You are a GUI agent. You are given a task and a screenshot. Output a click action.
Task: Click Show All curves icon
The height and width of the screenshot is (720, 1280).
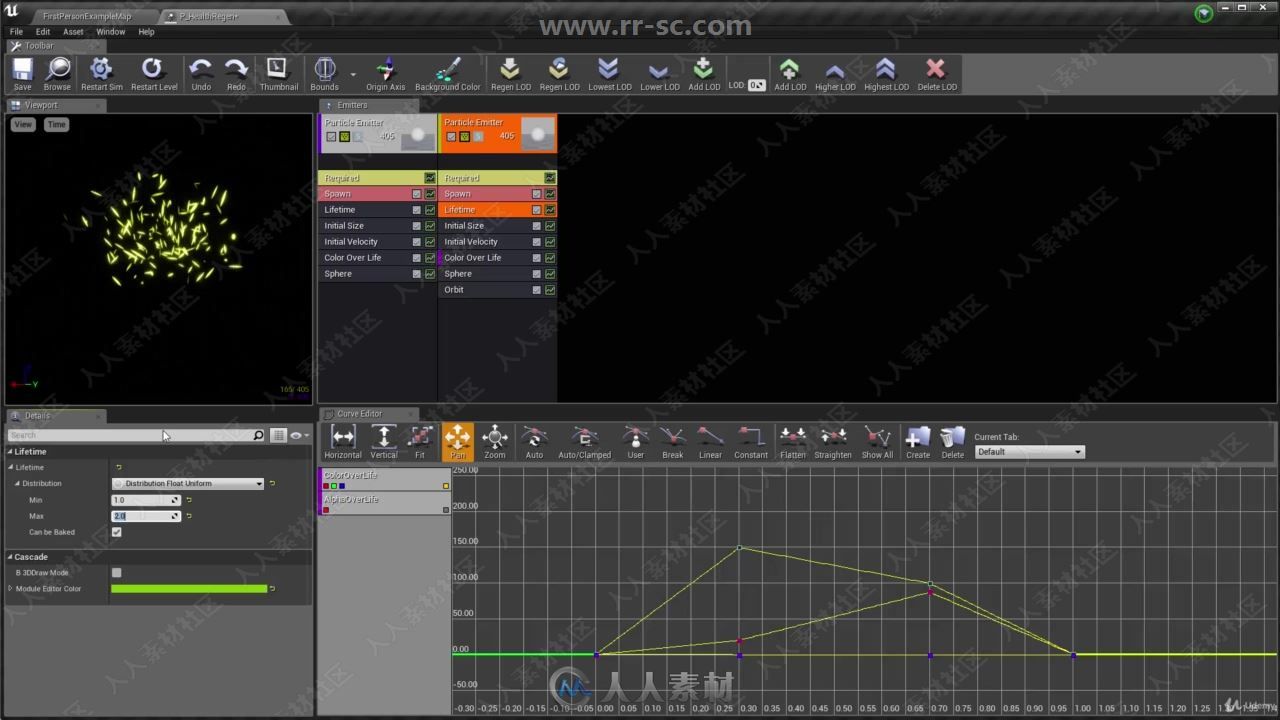(878, 442)
